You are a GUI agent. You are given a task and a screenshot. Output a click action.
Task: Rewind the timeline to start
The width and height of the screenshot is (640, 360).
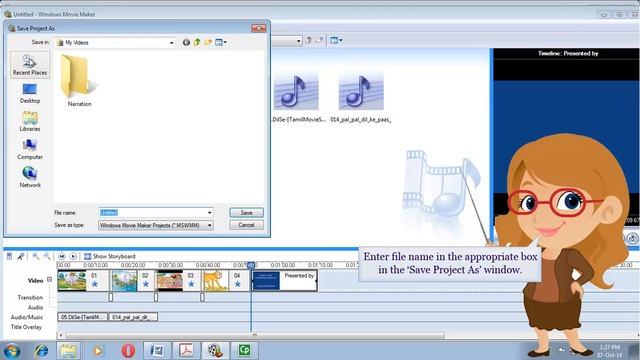(62, 256)
